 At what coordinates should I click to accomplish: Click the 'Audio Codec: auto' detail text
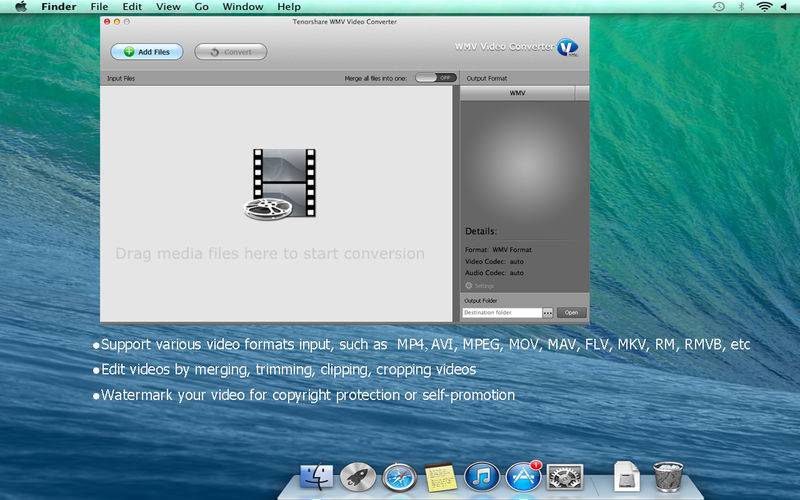click(x=494, y=273)
